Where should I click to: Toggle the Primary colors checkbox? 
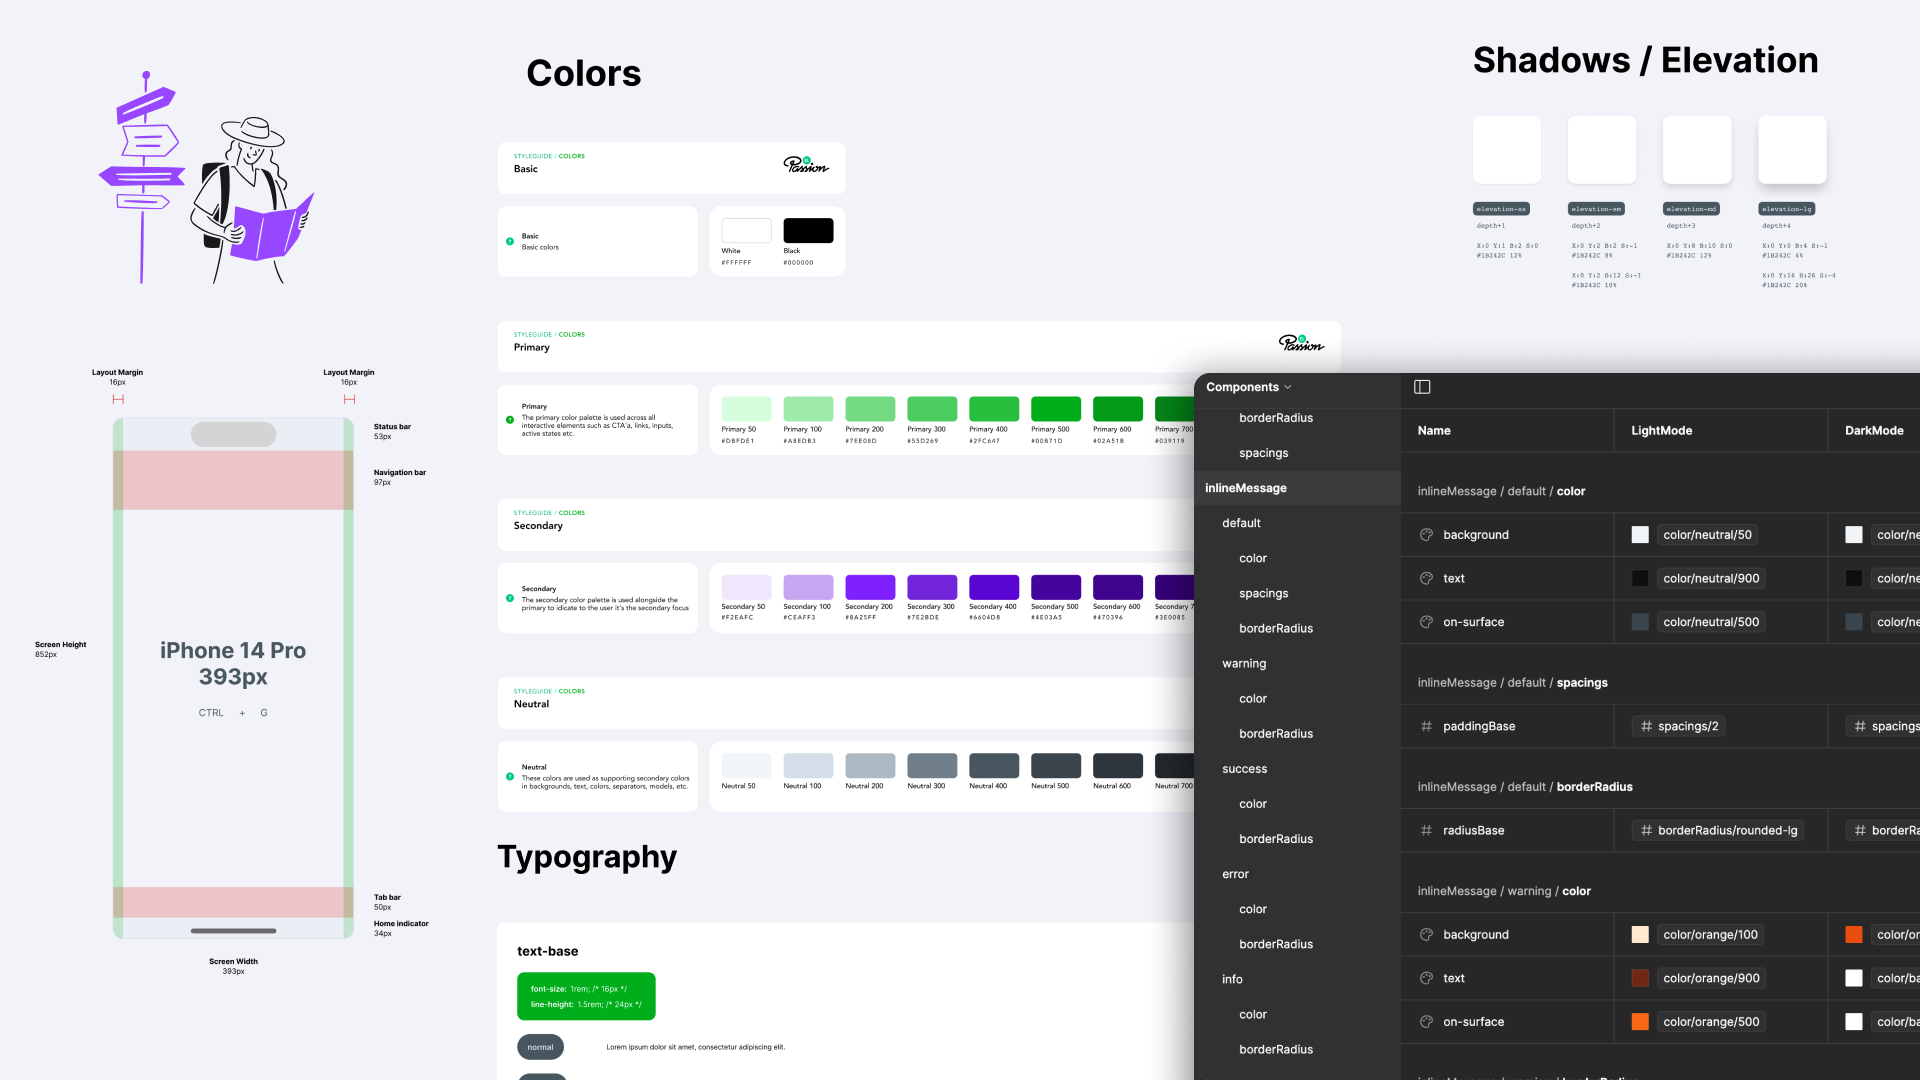[510, 418]
